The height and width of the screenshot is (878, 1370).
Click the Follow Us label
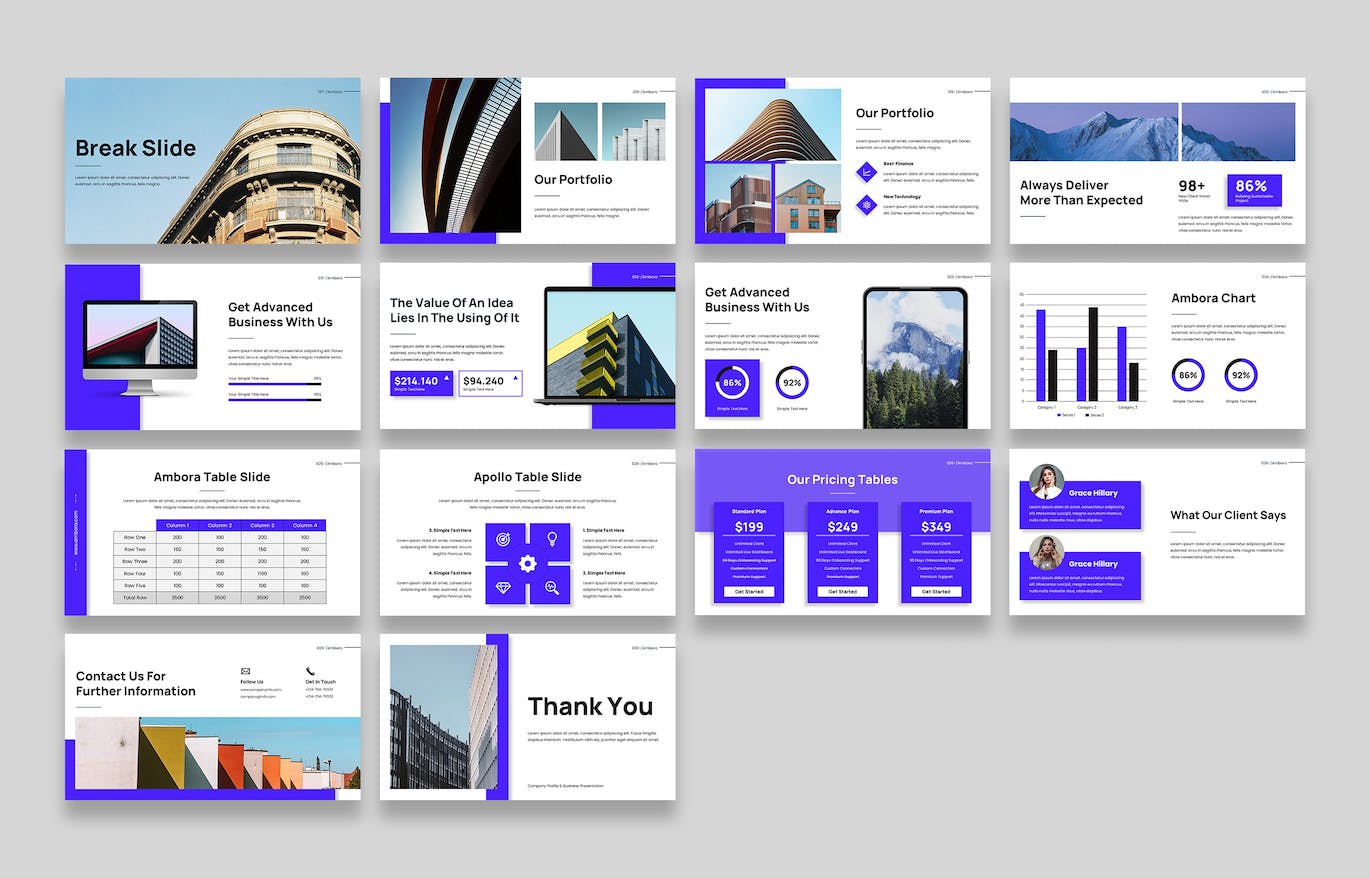tap(252, 682)
